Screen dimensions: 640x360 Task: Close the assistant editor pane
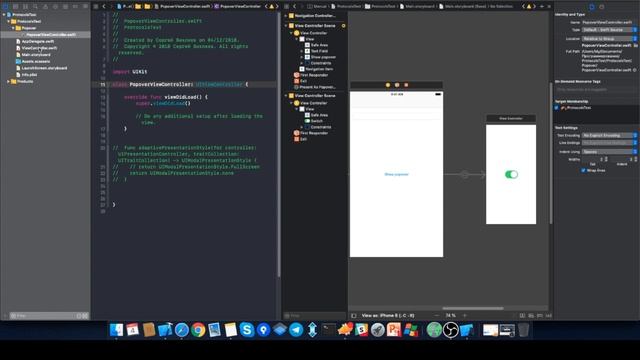[x=549, y=7]
